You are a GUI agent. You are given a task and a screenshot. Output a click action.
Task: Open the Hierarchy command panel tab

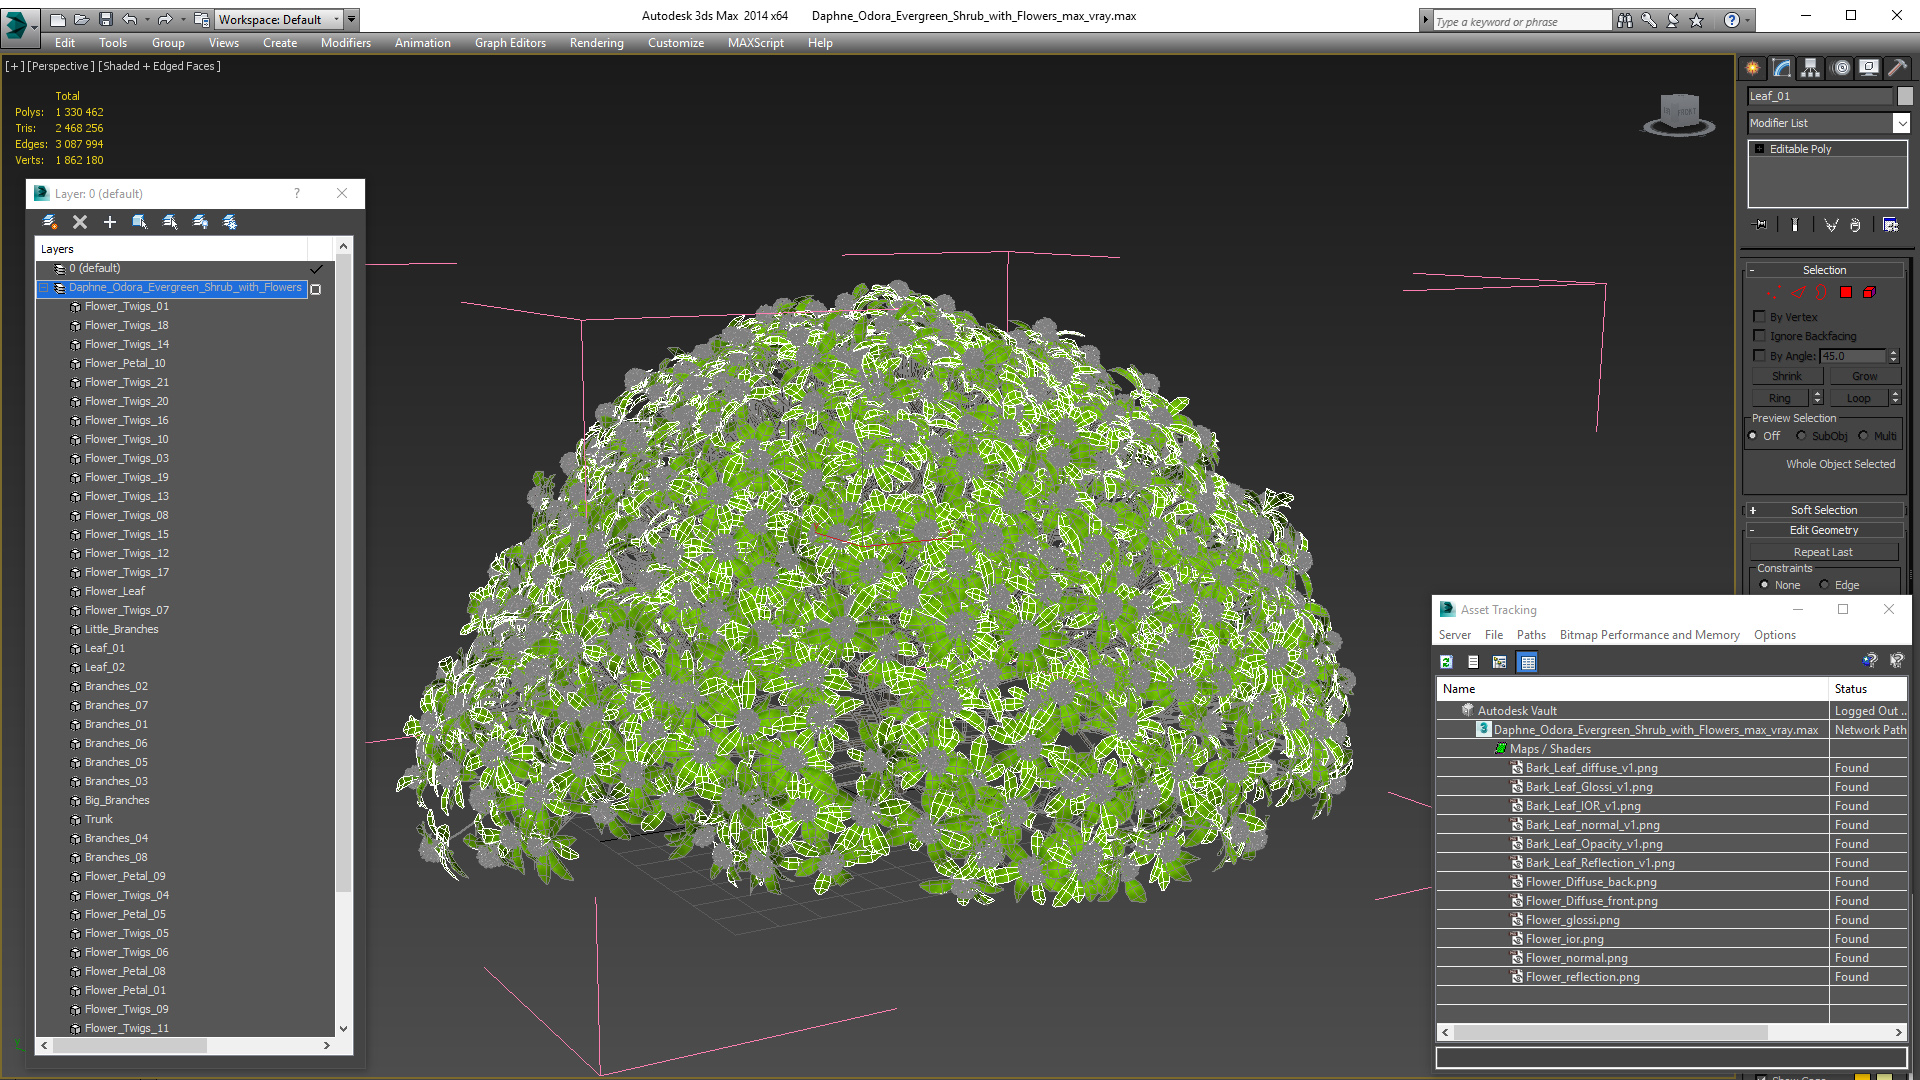[x=1811, y=68]
